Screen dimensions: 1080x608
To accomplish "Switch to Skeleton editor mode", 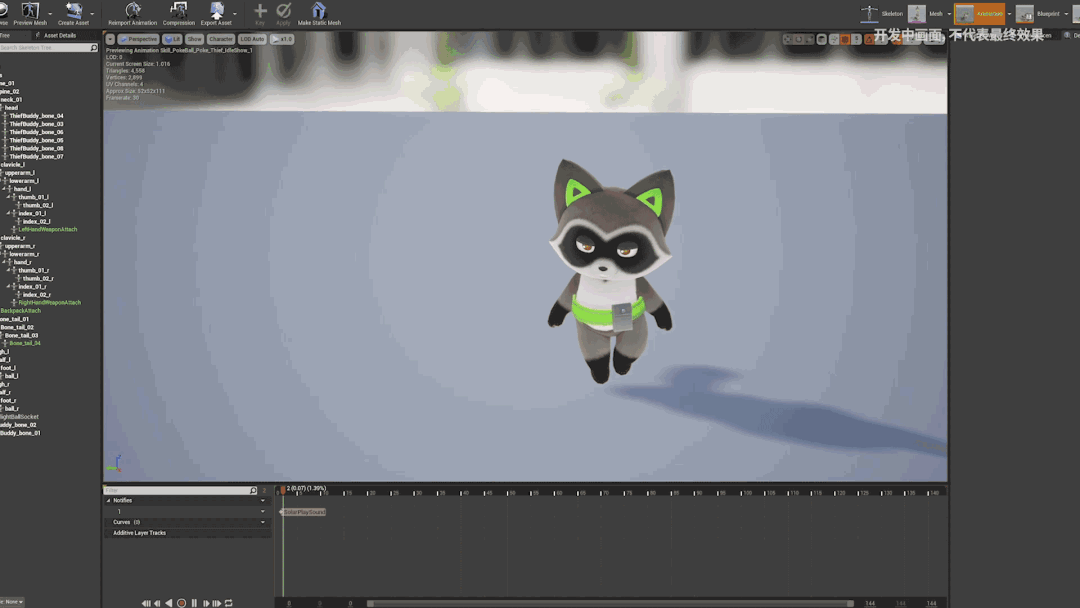I will (870, 13).
